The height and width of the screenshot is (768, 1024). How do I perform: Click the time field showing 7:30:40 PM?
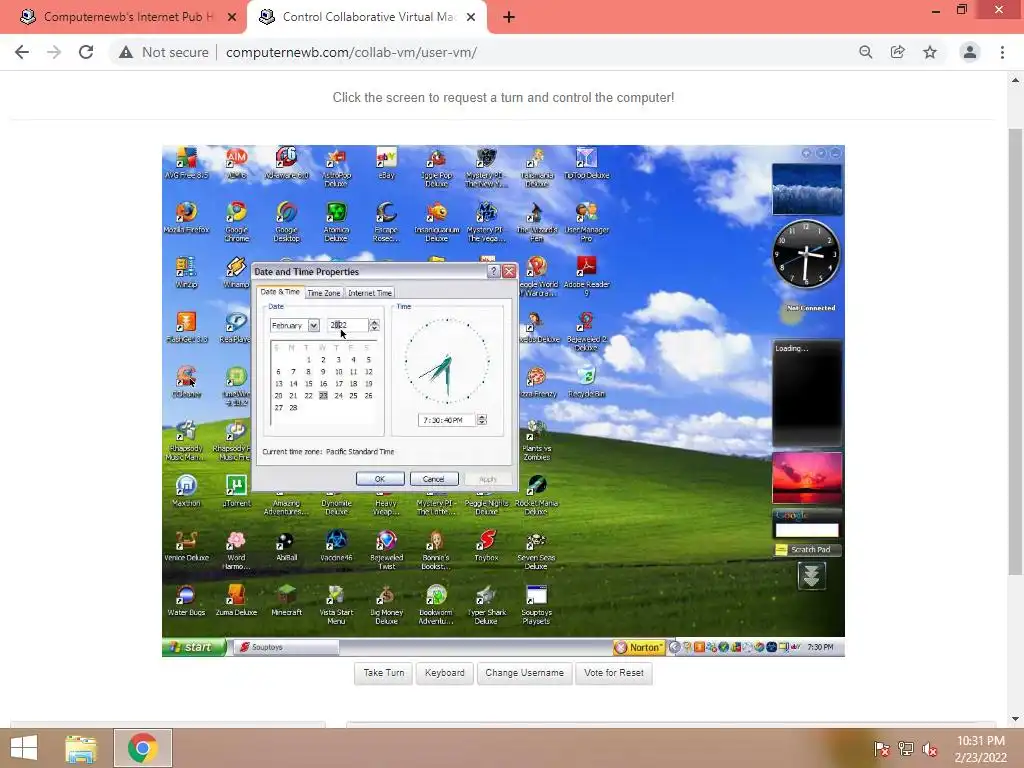point(447,420)
